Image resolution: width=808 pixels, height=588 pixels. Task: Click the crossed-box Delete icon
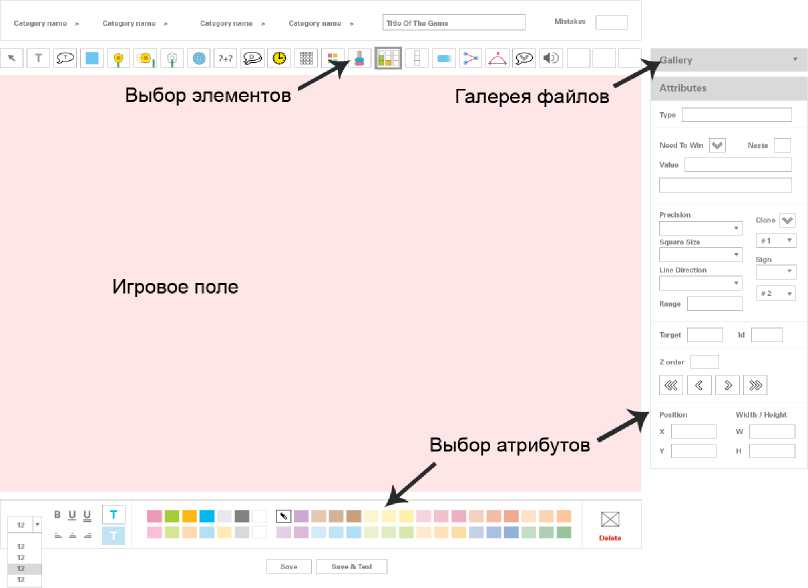coord(610,519)
